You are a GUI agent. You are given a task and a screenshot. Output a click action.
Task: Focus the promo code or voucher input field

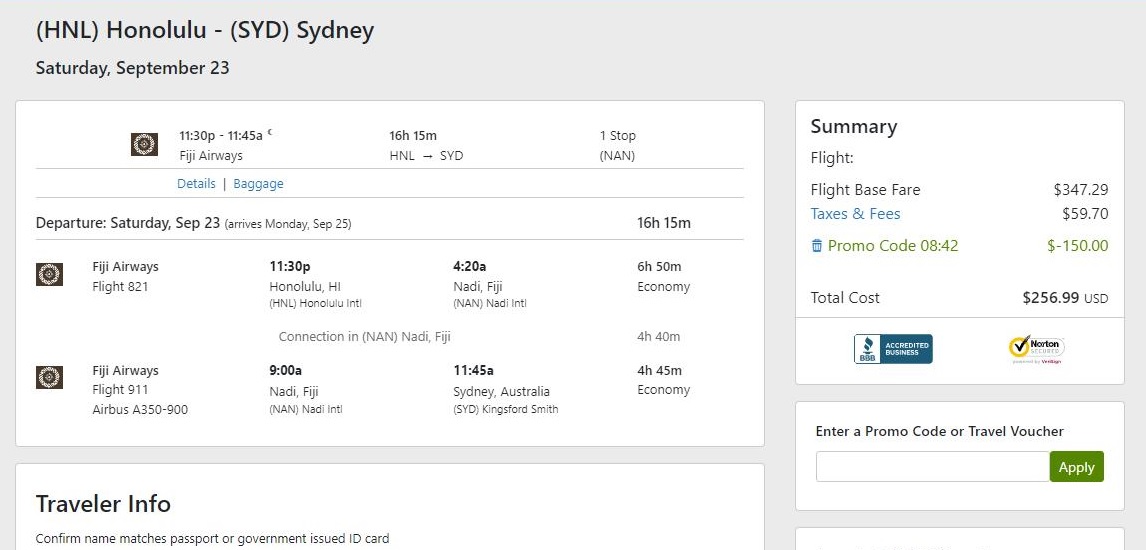click(933, 467)
